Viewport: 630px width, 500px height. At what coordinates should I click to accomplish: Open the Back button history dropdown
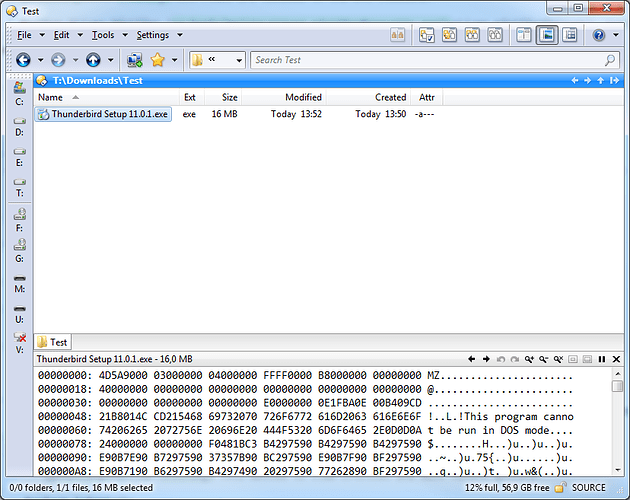click(41, 60)
